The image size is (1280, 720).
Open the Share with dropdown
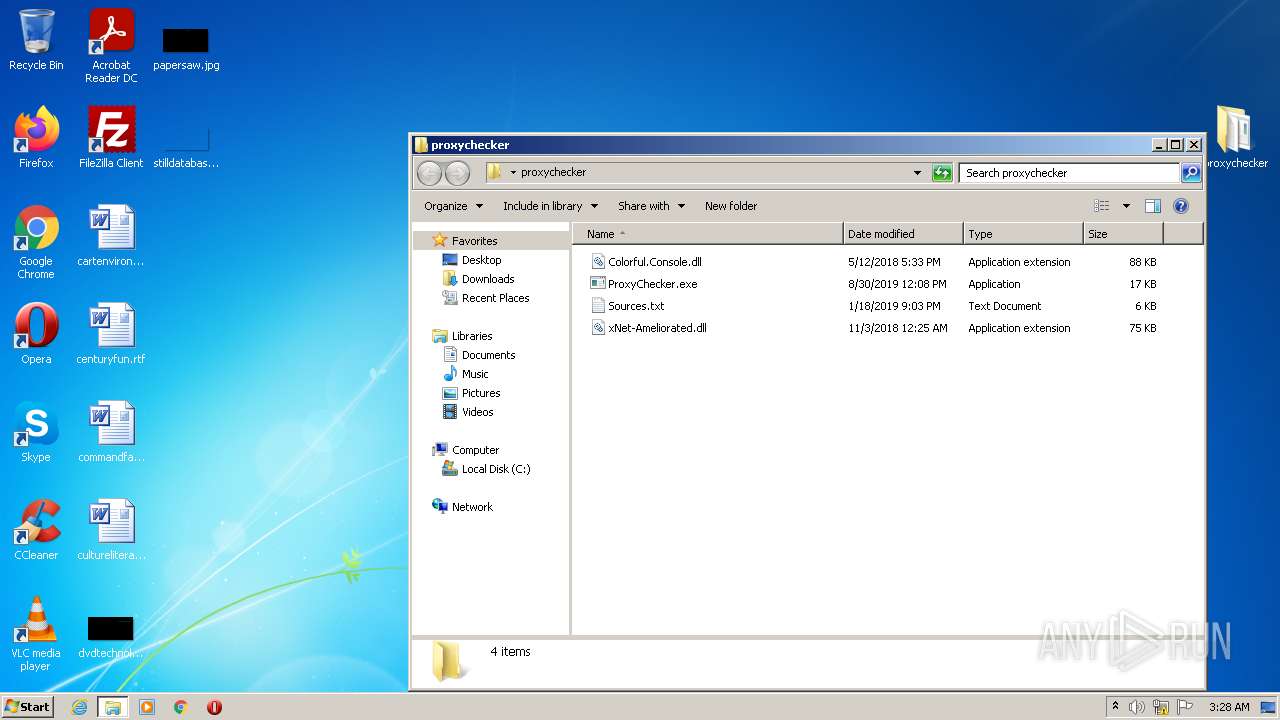point(651,206)
